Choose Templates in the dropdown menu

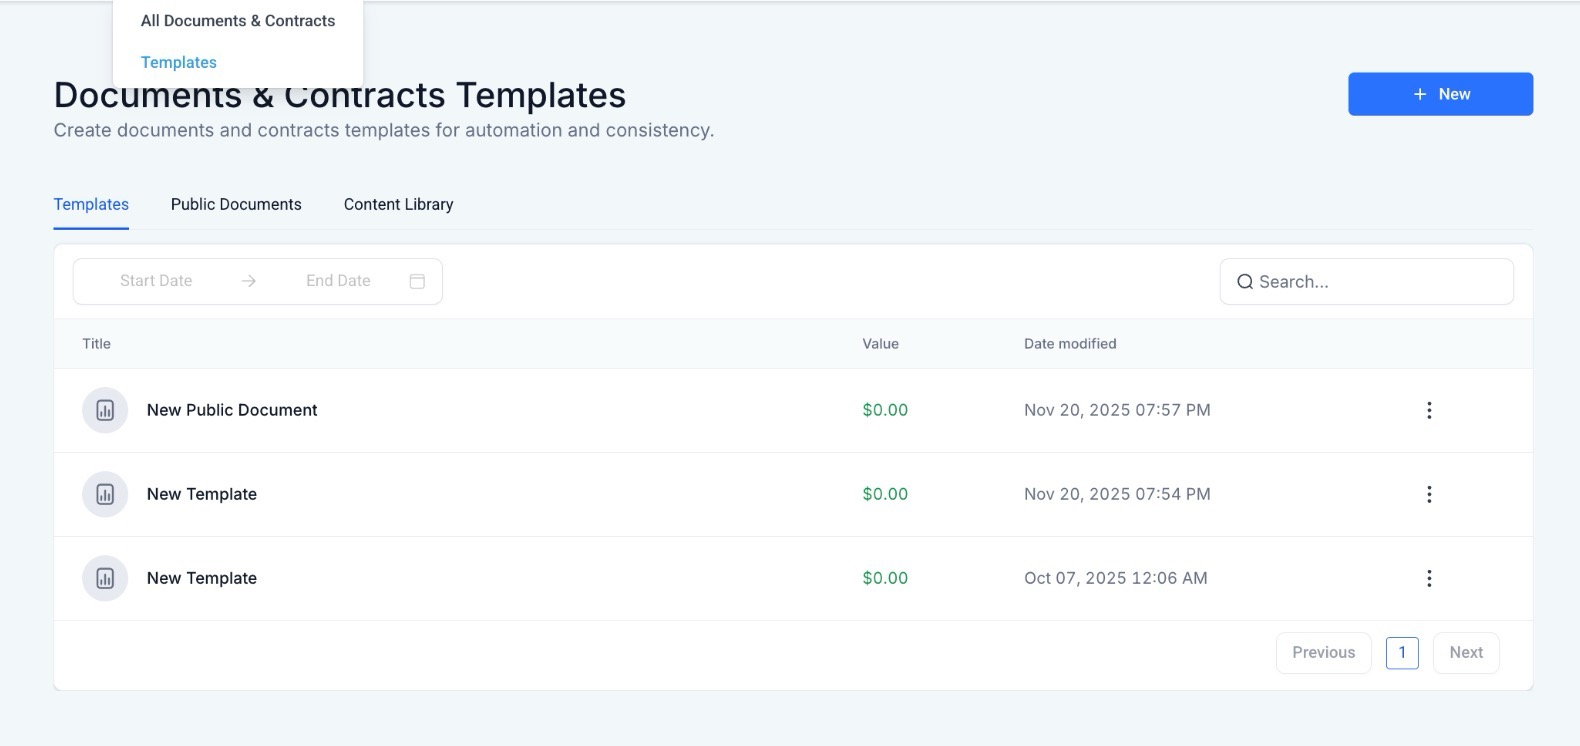[179, 62]
